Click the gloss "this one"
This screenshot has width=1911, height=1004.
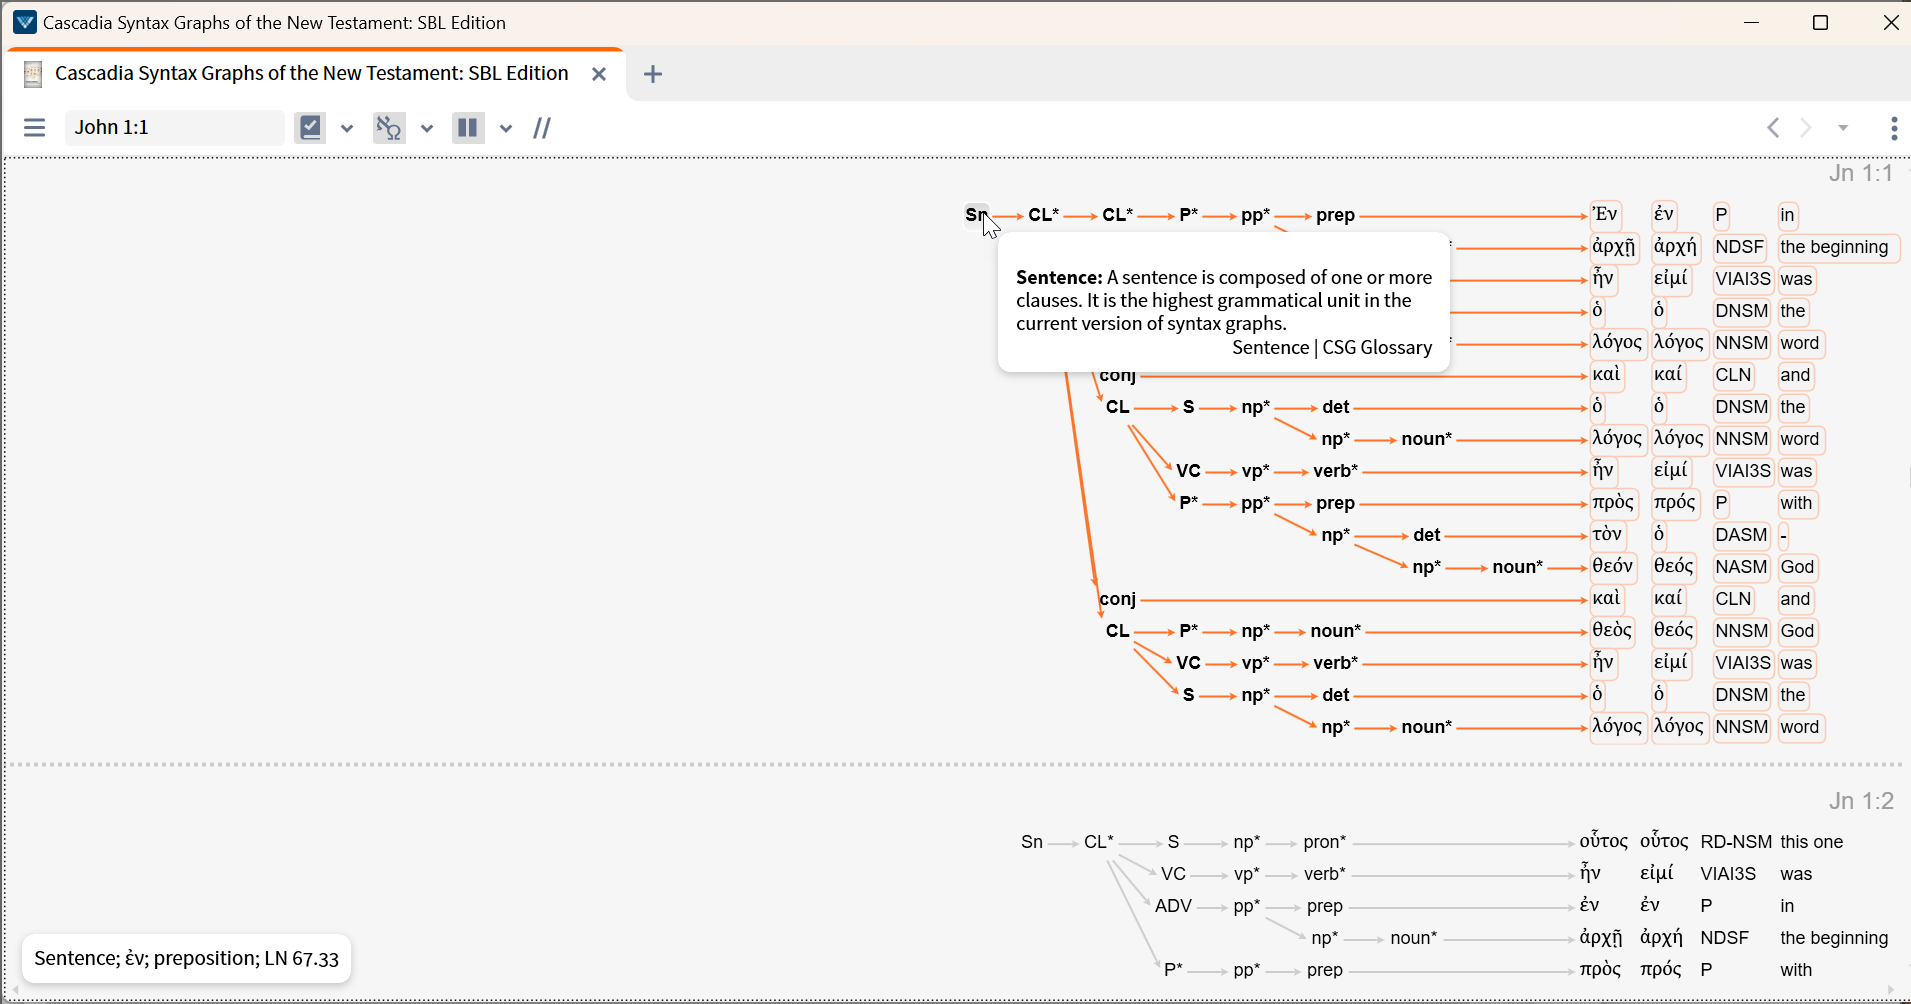tap(1812, 842)
